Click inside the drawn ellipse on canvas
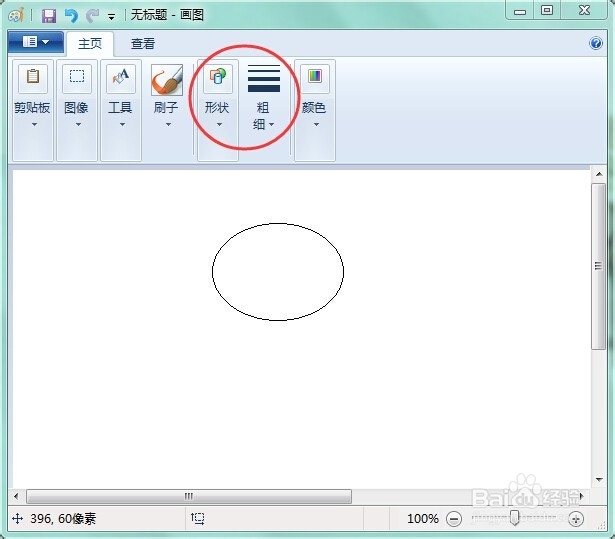The width and height of the screenshot is (615, 539). tap(278, 272)
